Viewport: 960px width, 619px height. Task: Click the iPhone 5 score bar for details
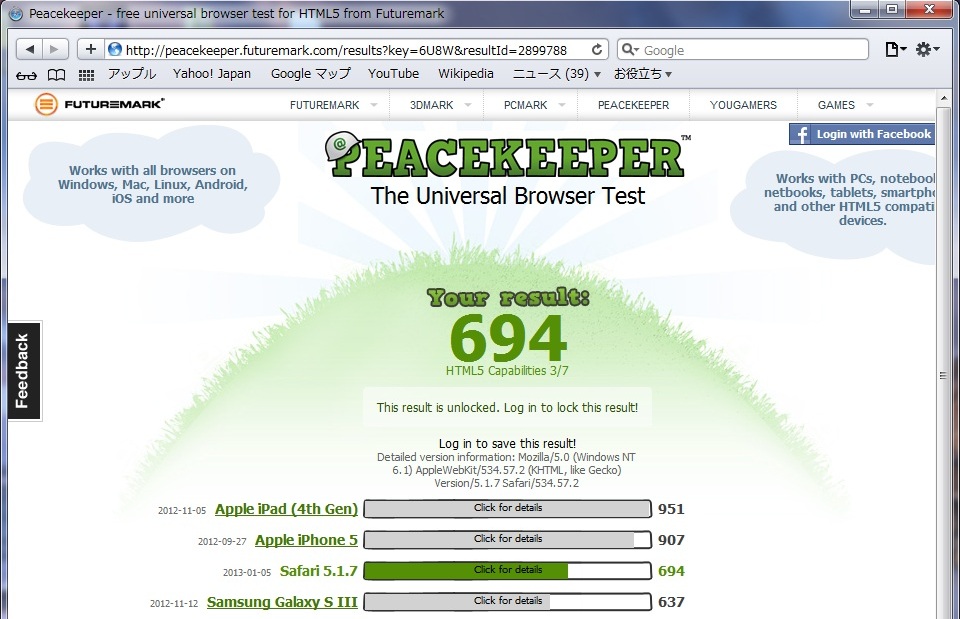[508, 540]
